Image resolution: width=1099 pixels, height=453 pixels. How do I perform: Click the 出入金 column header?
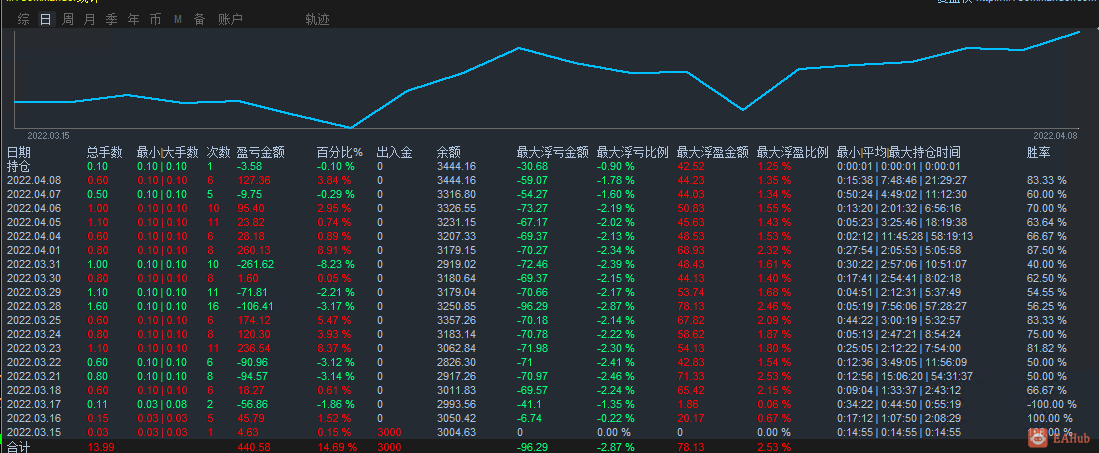tap(394, 152)
